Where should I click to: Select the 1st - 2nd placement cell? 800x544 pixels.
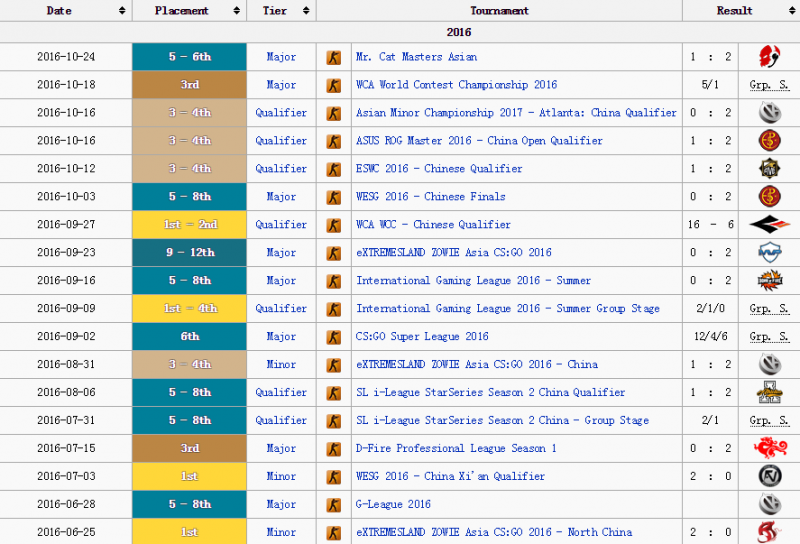[x=189, y=225]
